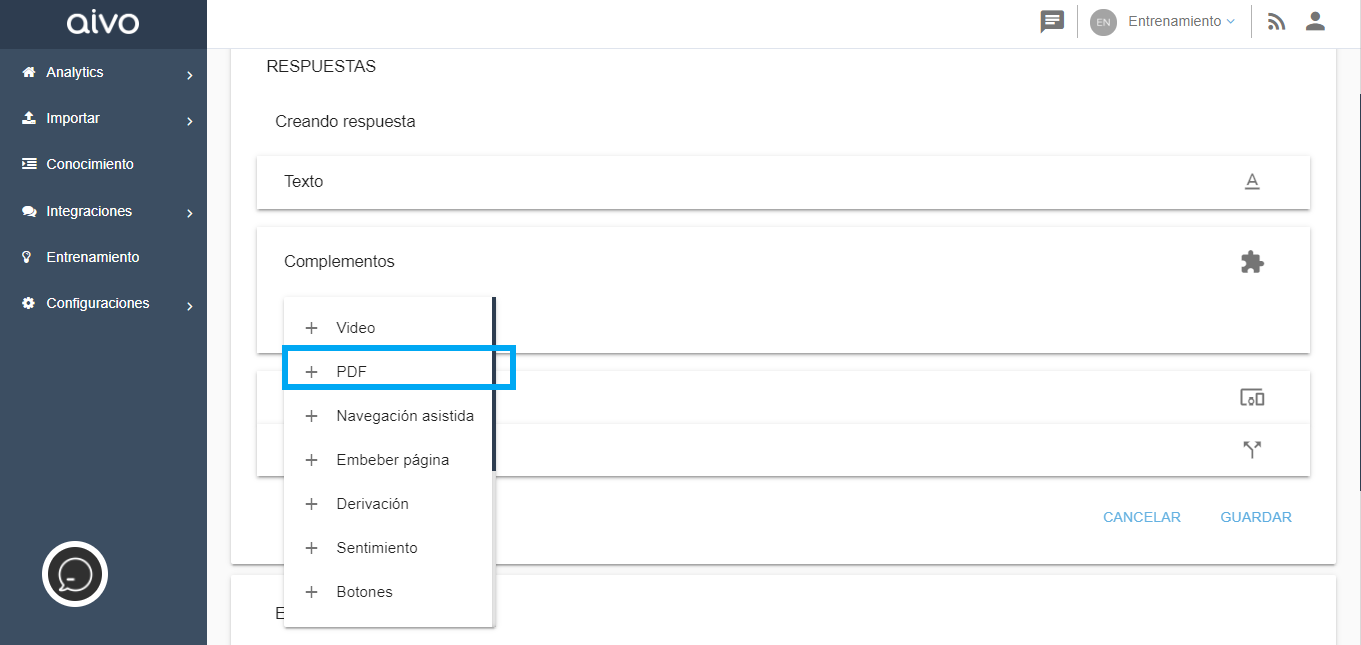Screen dimensions: 1361x645
Task: Click the branch split arrows icon
Action: (1252, 450)
